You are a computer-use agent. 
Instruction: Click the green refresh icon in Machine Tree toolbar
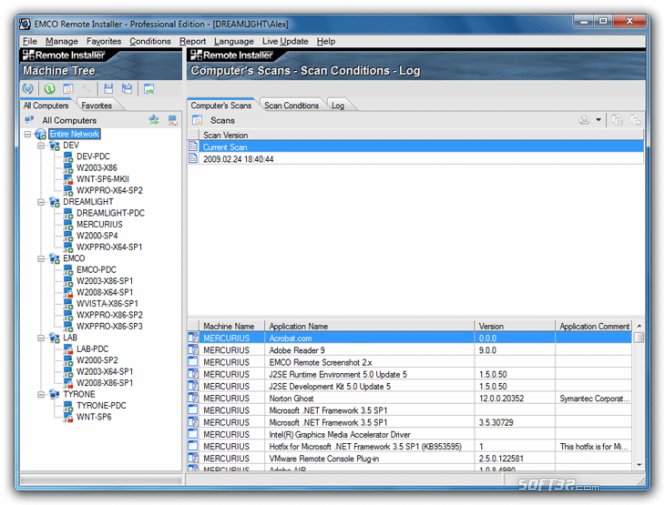click(50, 89)
